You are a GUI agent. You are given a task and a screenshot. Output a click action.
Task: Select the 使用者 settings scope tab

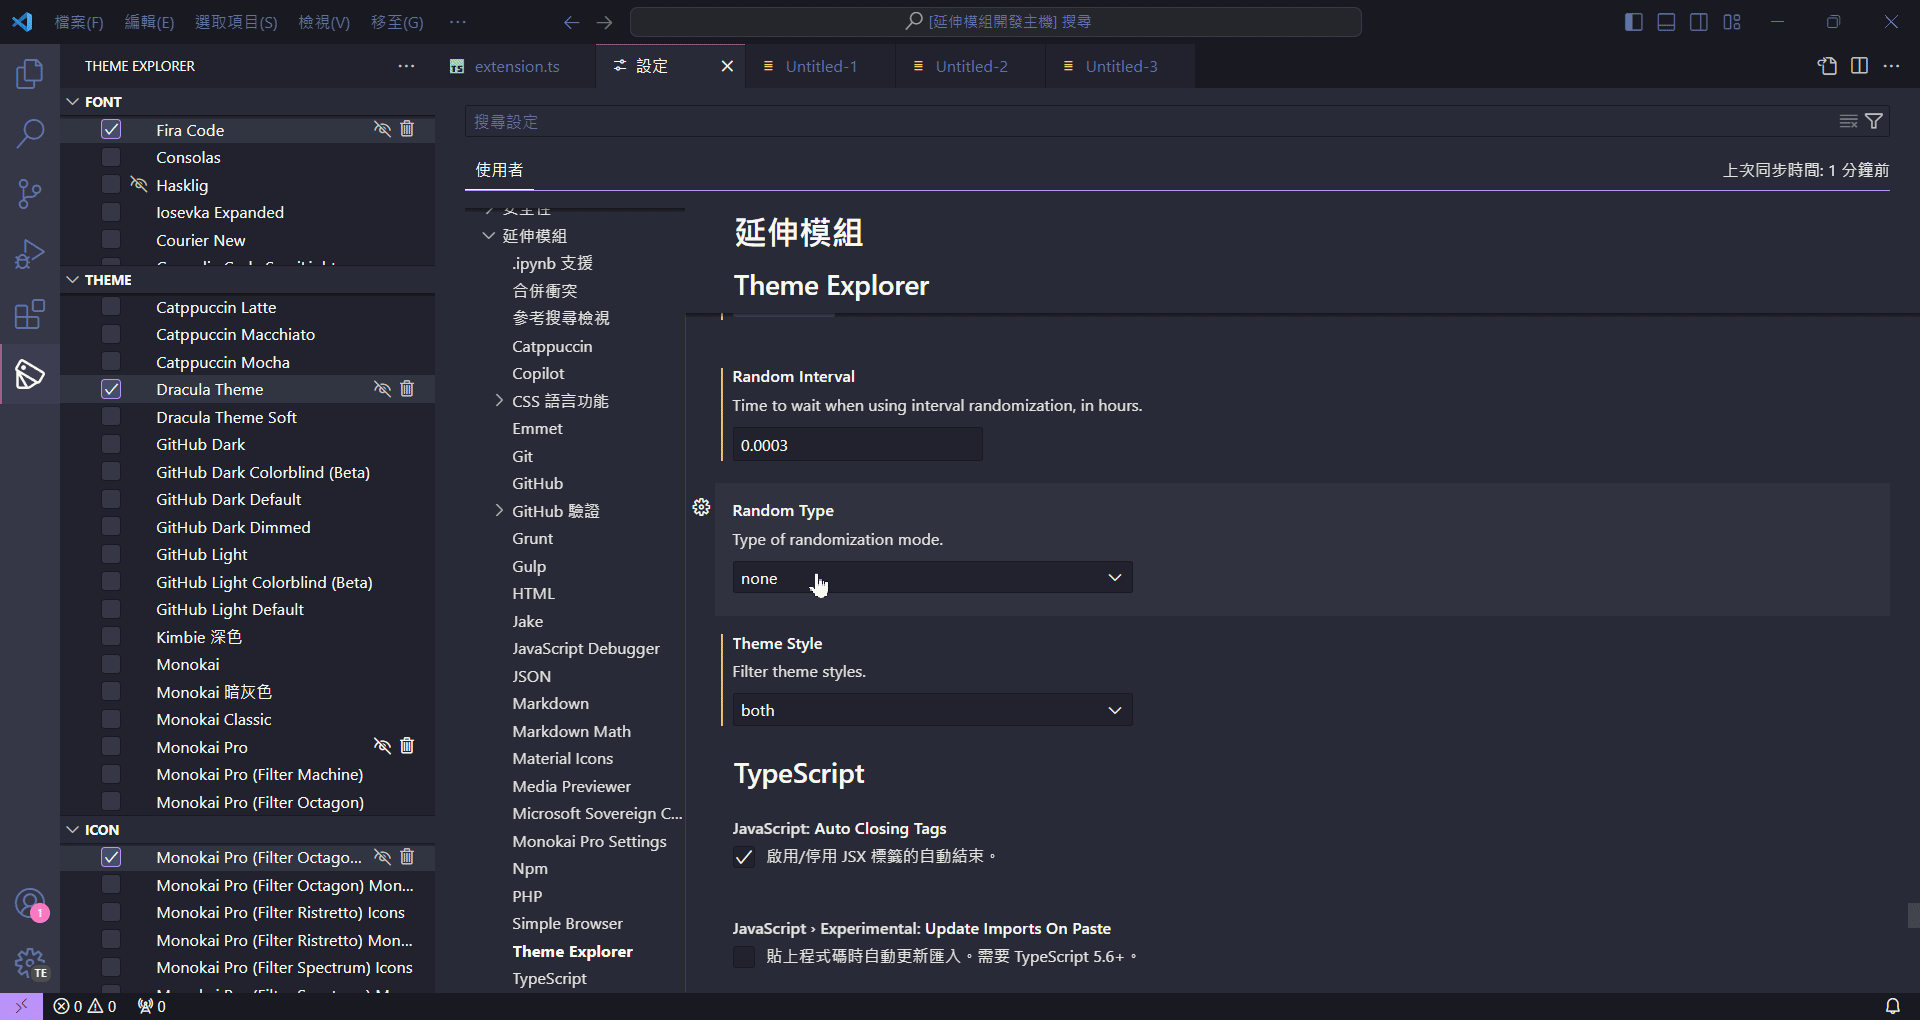point(499,170)
